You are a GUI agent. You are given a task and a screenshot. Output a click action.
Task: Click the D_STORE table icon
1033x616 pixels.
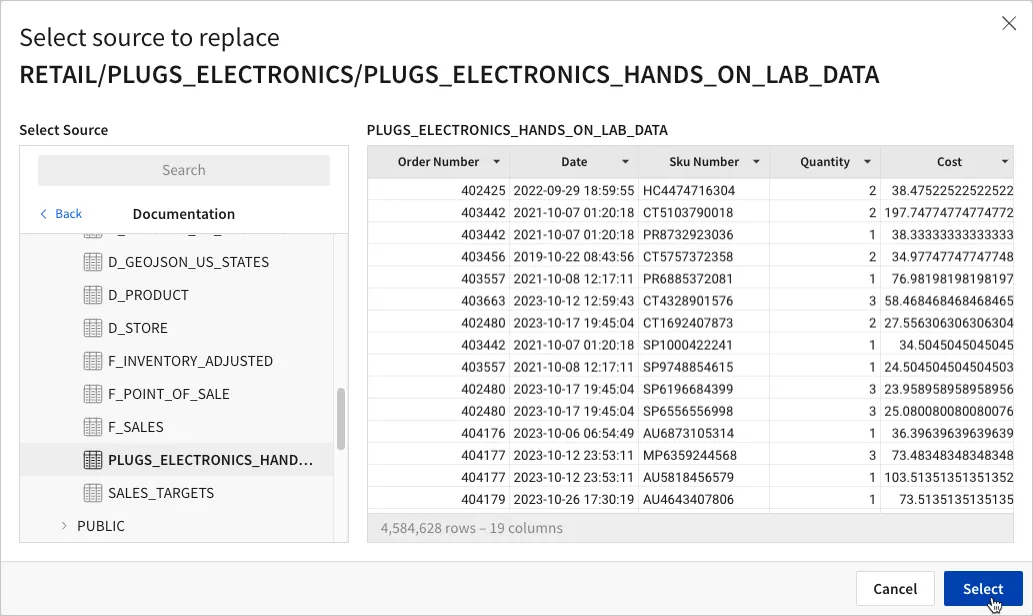pos(93,328)
